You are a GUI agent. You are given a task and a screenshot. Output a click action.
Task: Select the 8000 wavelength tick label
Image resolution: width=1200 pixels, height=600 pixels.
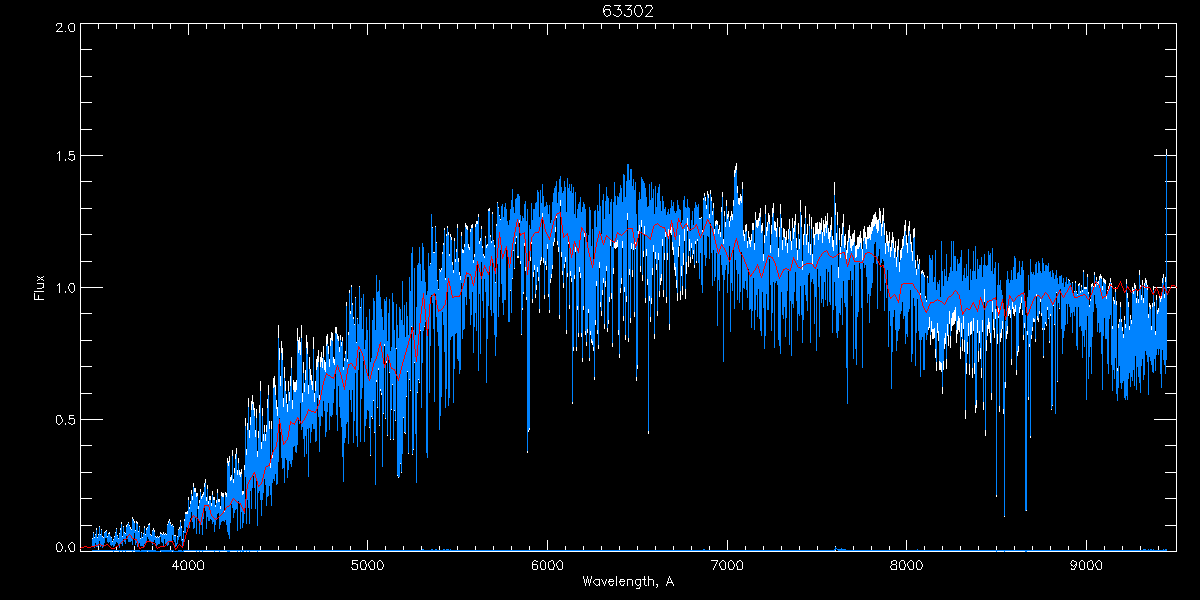pyautogui.click(x=907, y=564)
